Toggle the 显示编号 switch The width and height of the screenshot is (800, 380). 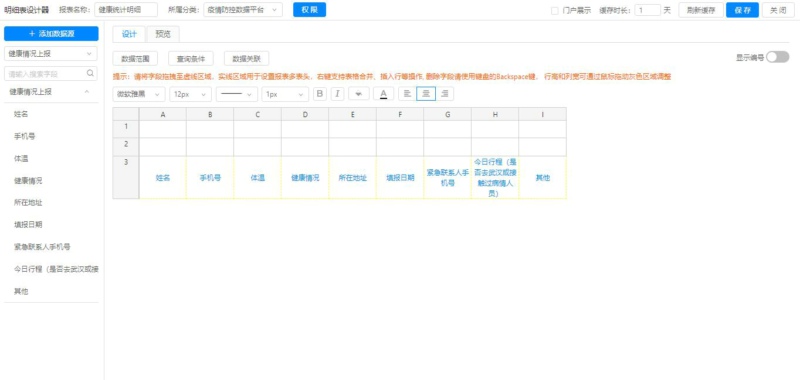point(777,57)
